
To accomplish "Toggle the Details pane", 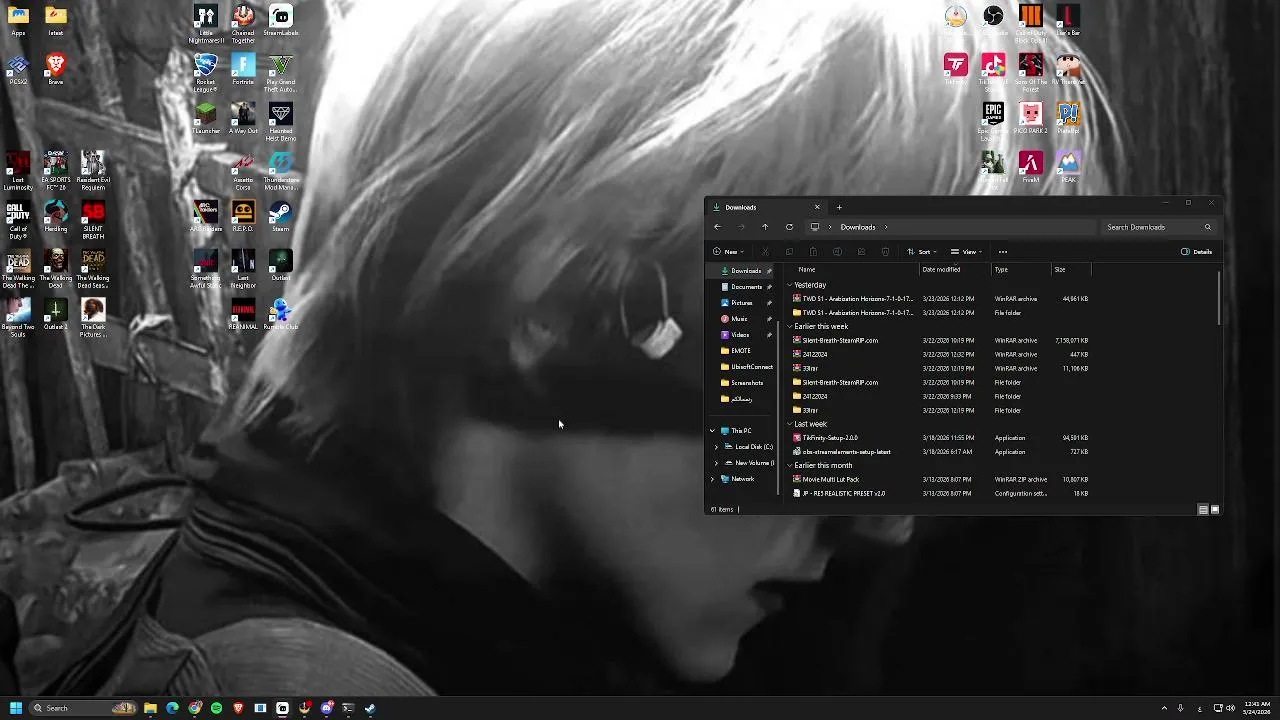I will (1196, 252).
